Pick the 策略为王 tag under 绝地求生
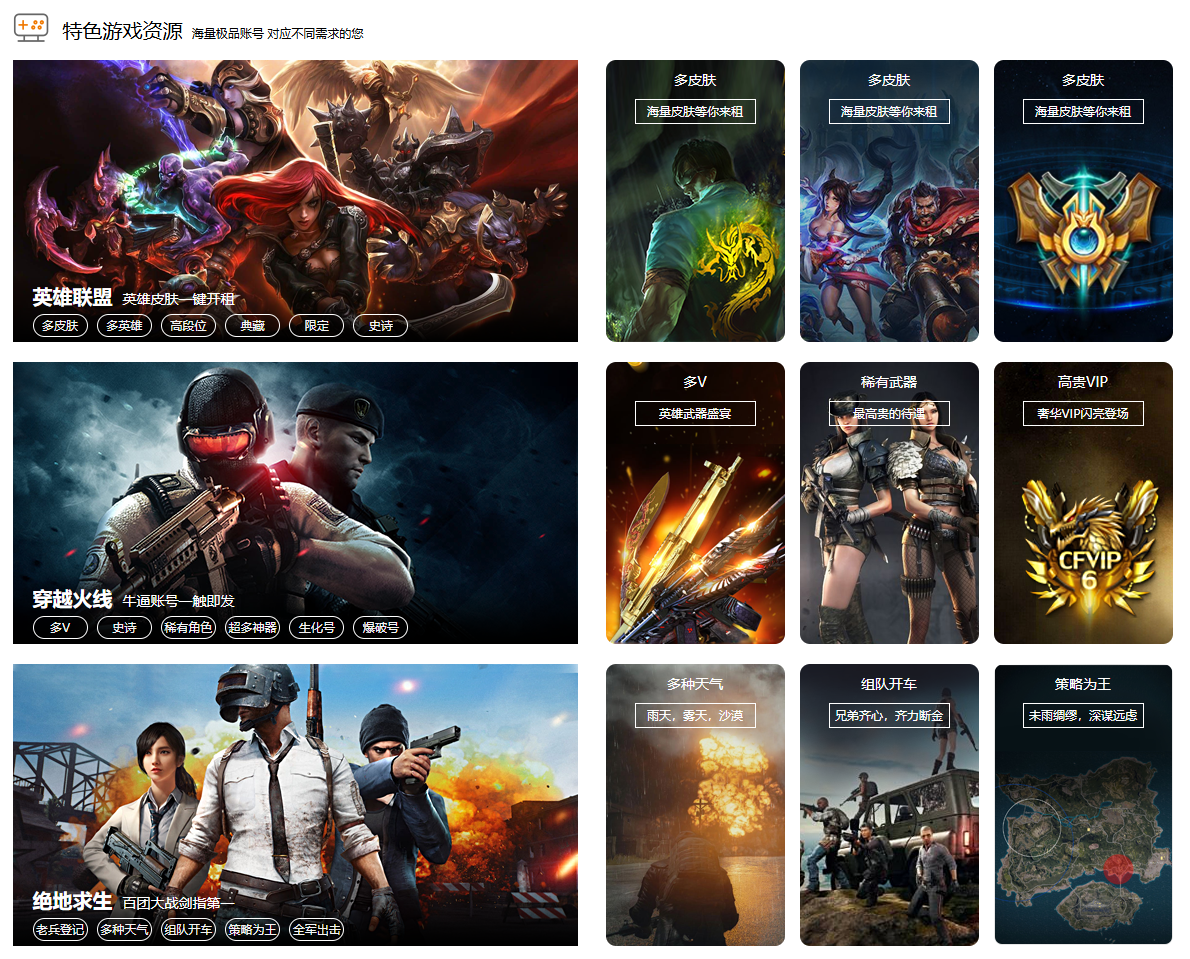The height and width of the screenshot is (959, 1190). (253, 929)
